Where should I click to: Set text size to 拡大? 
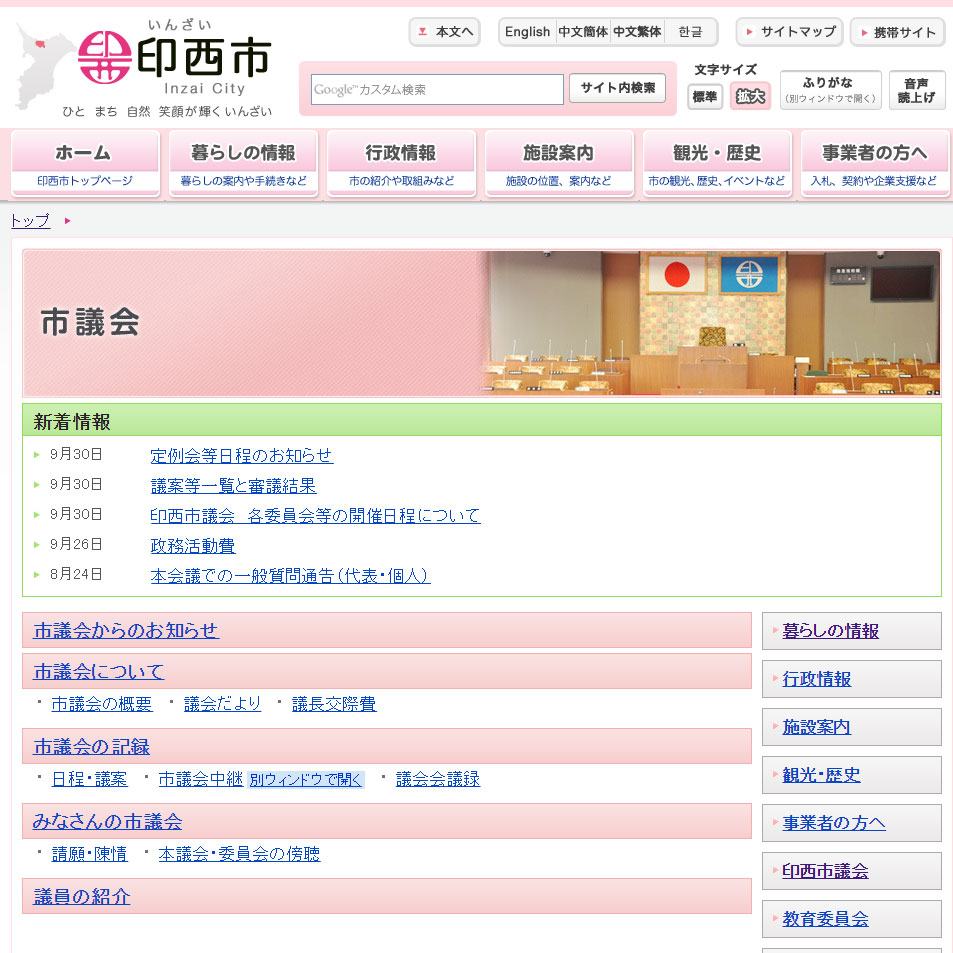(x=750, y=97)
